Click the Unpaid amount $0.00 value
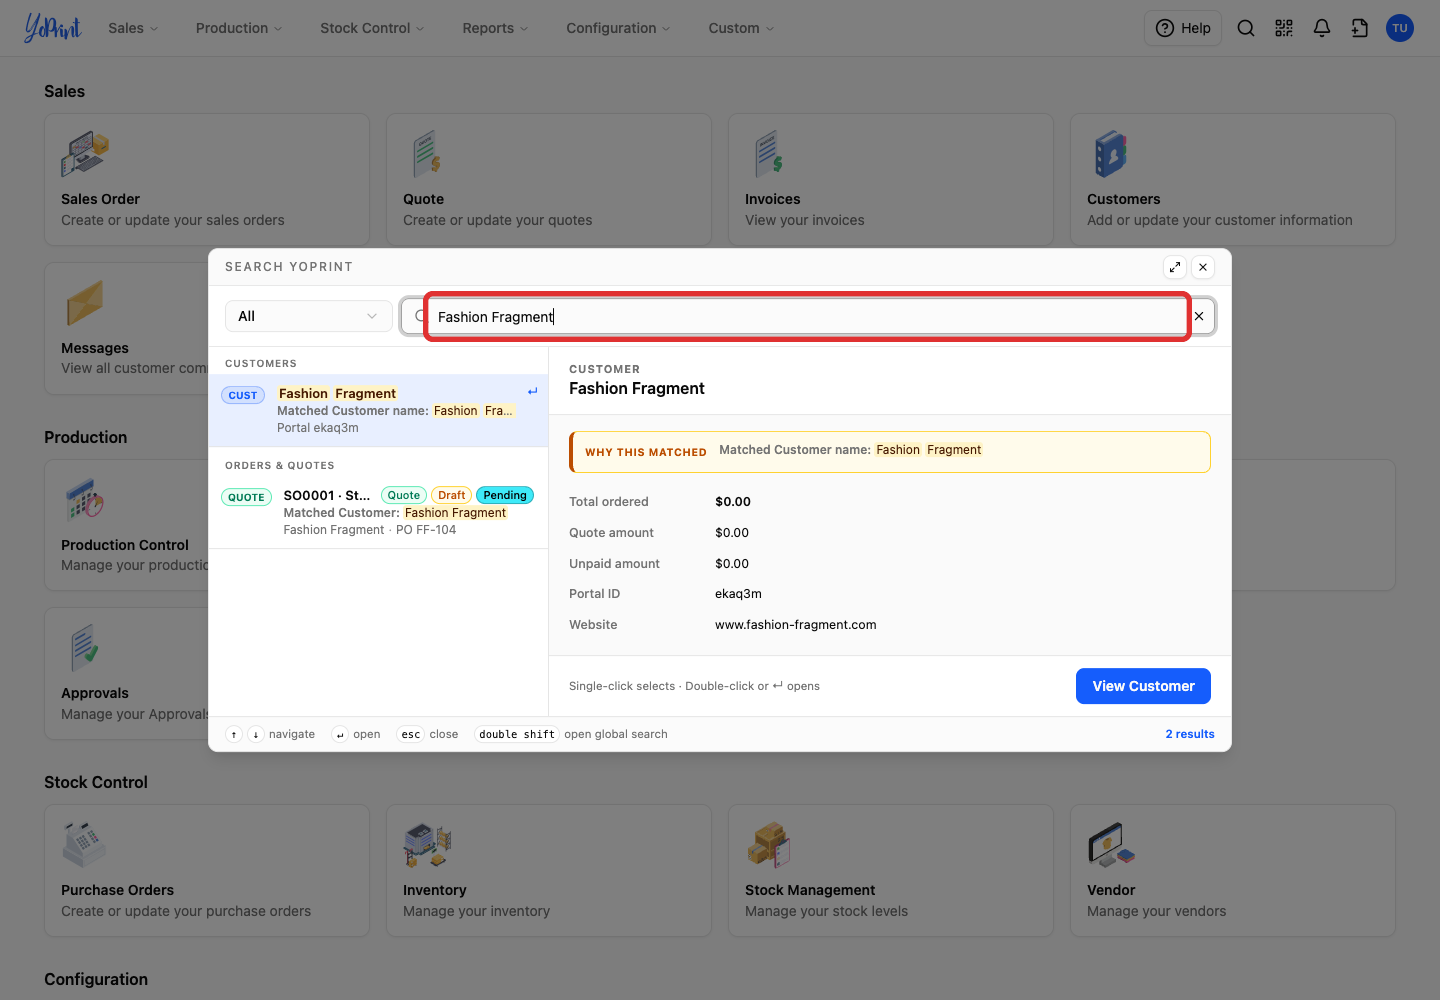Screen dimensions: 1440x1000 (732, 564)
